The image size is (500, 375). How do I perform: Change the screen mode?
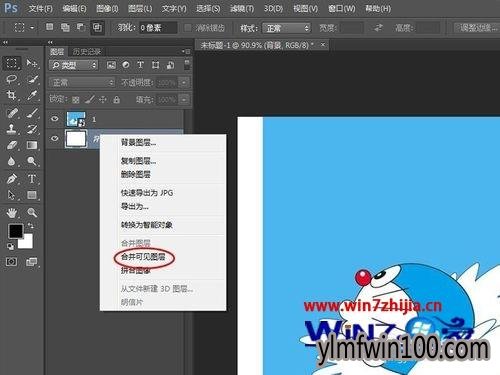pyautogui.click(x=32, y=262)
